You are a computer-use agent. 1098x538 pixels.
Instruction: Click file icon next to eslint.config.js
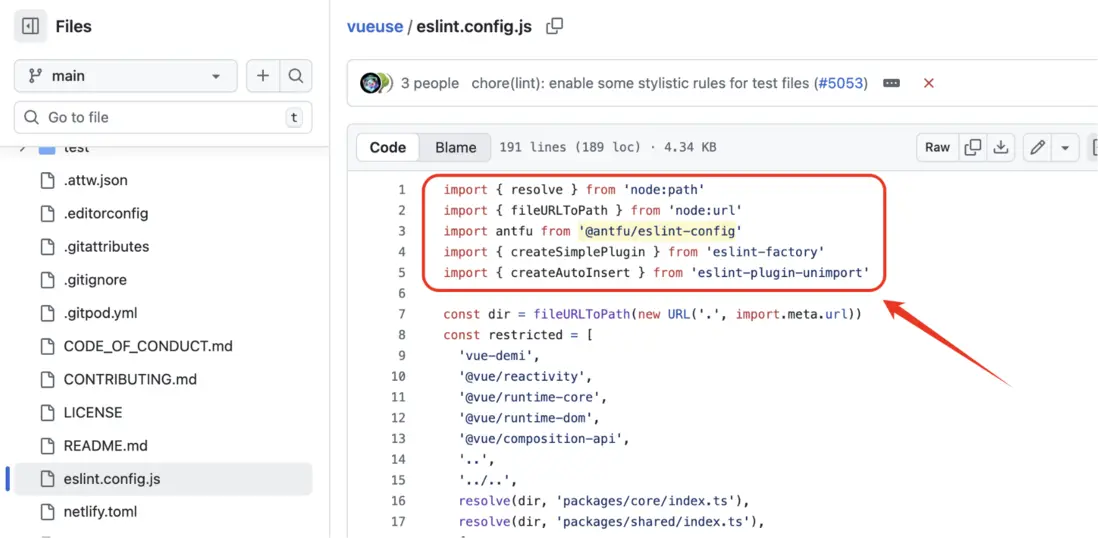[x=48, y=479]
